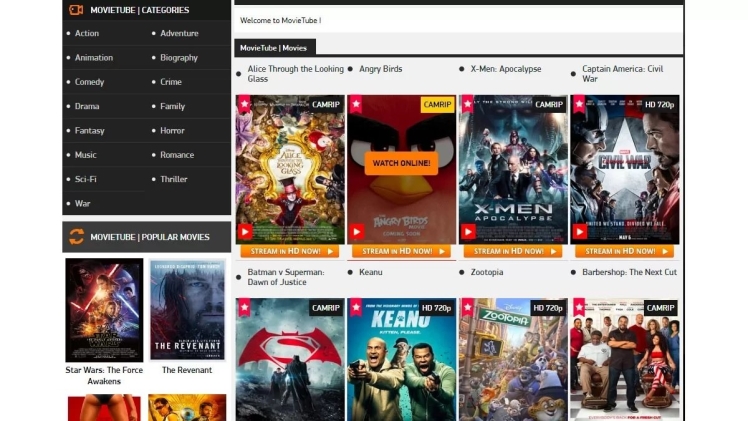The image size is (748, 421).
Task: Browse the Family category
Action: [x=172, y=106]
